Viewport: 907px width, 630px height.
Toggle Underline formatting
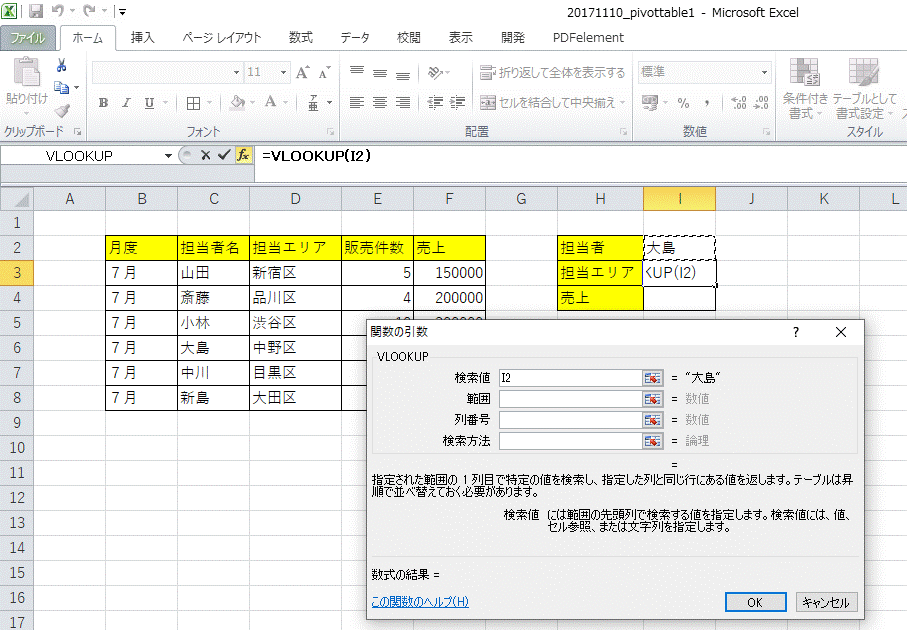149,103
